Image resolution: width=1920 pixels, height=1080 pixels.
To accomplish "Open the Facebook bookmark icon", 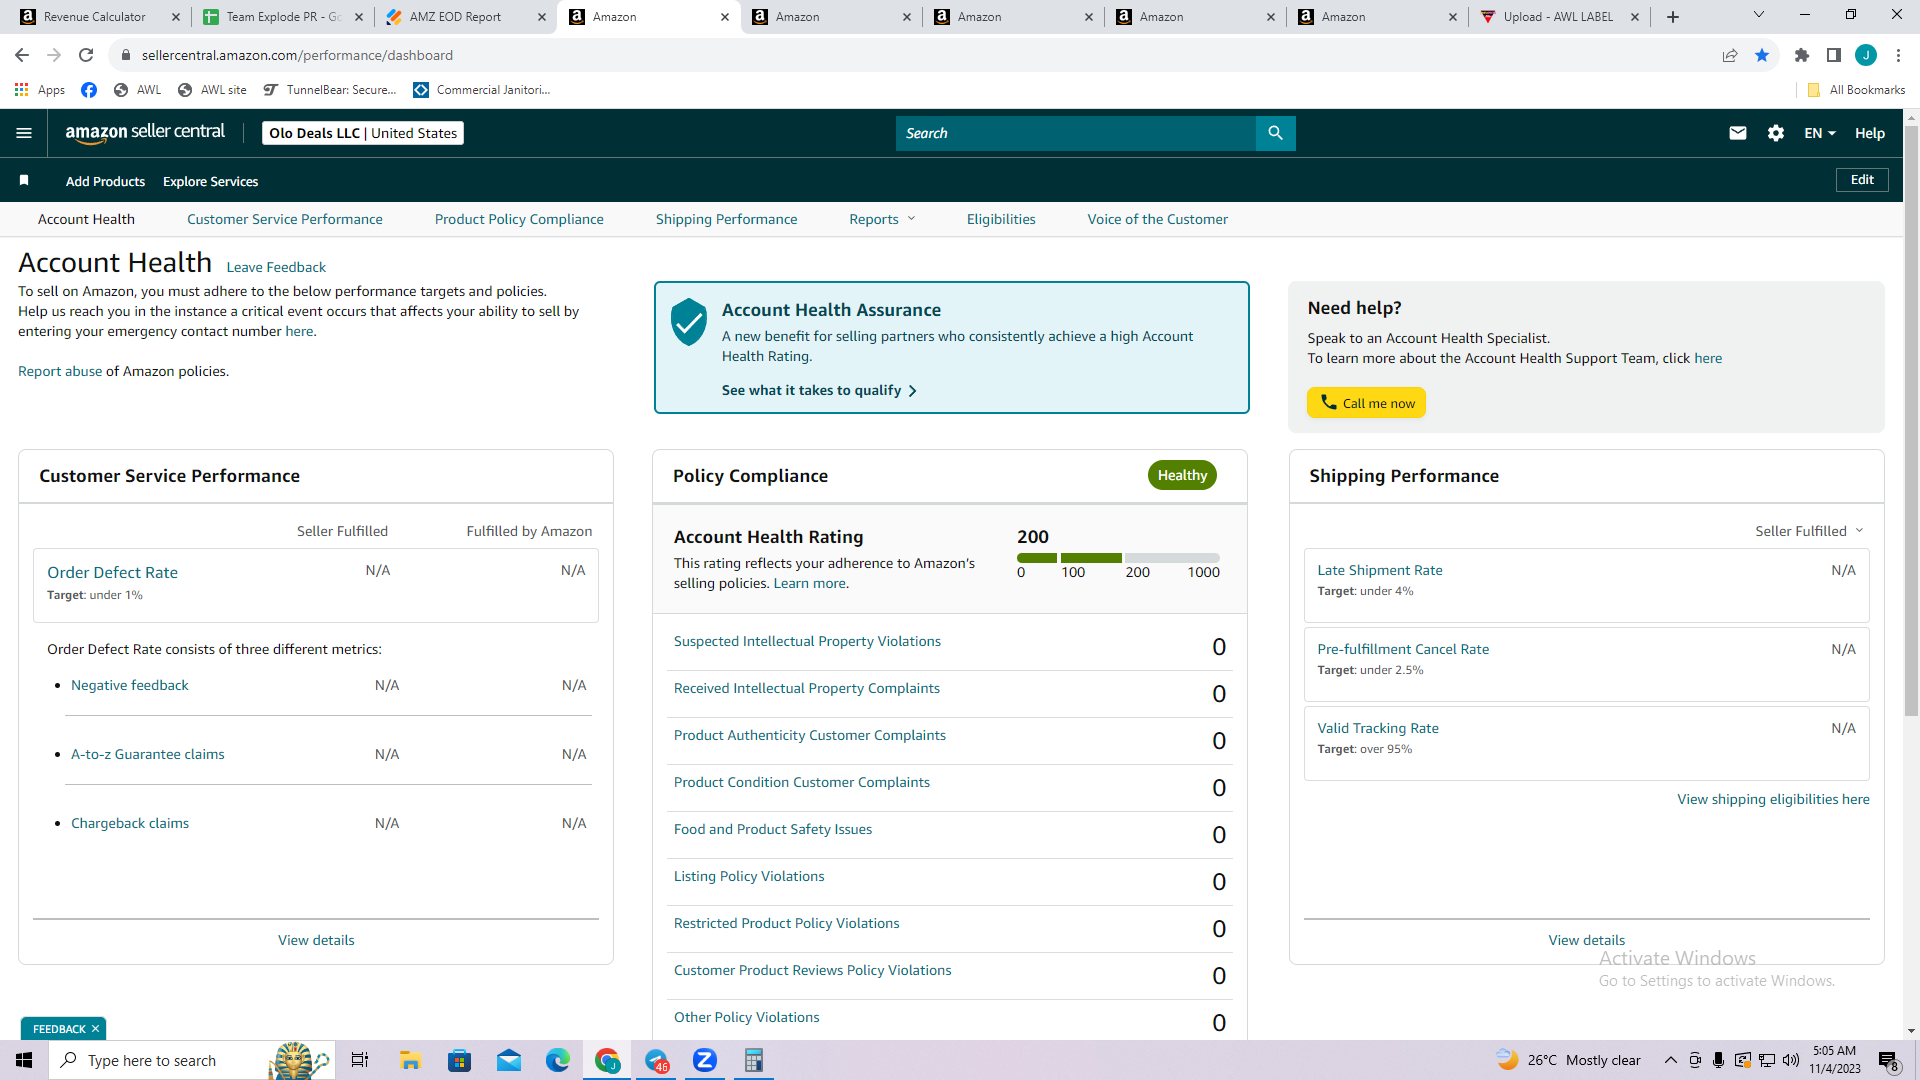I will [x=89, y=90].
